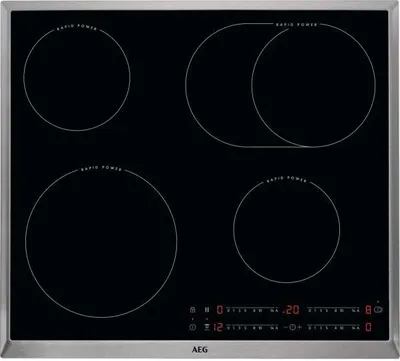The image size is (400, 361).
Task: Tap the double-oval outer ring zone key
Action: coord(378,310)
